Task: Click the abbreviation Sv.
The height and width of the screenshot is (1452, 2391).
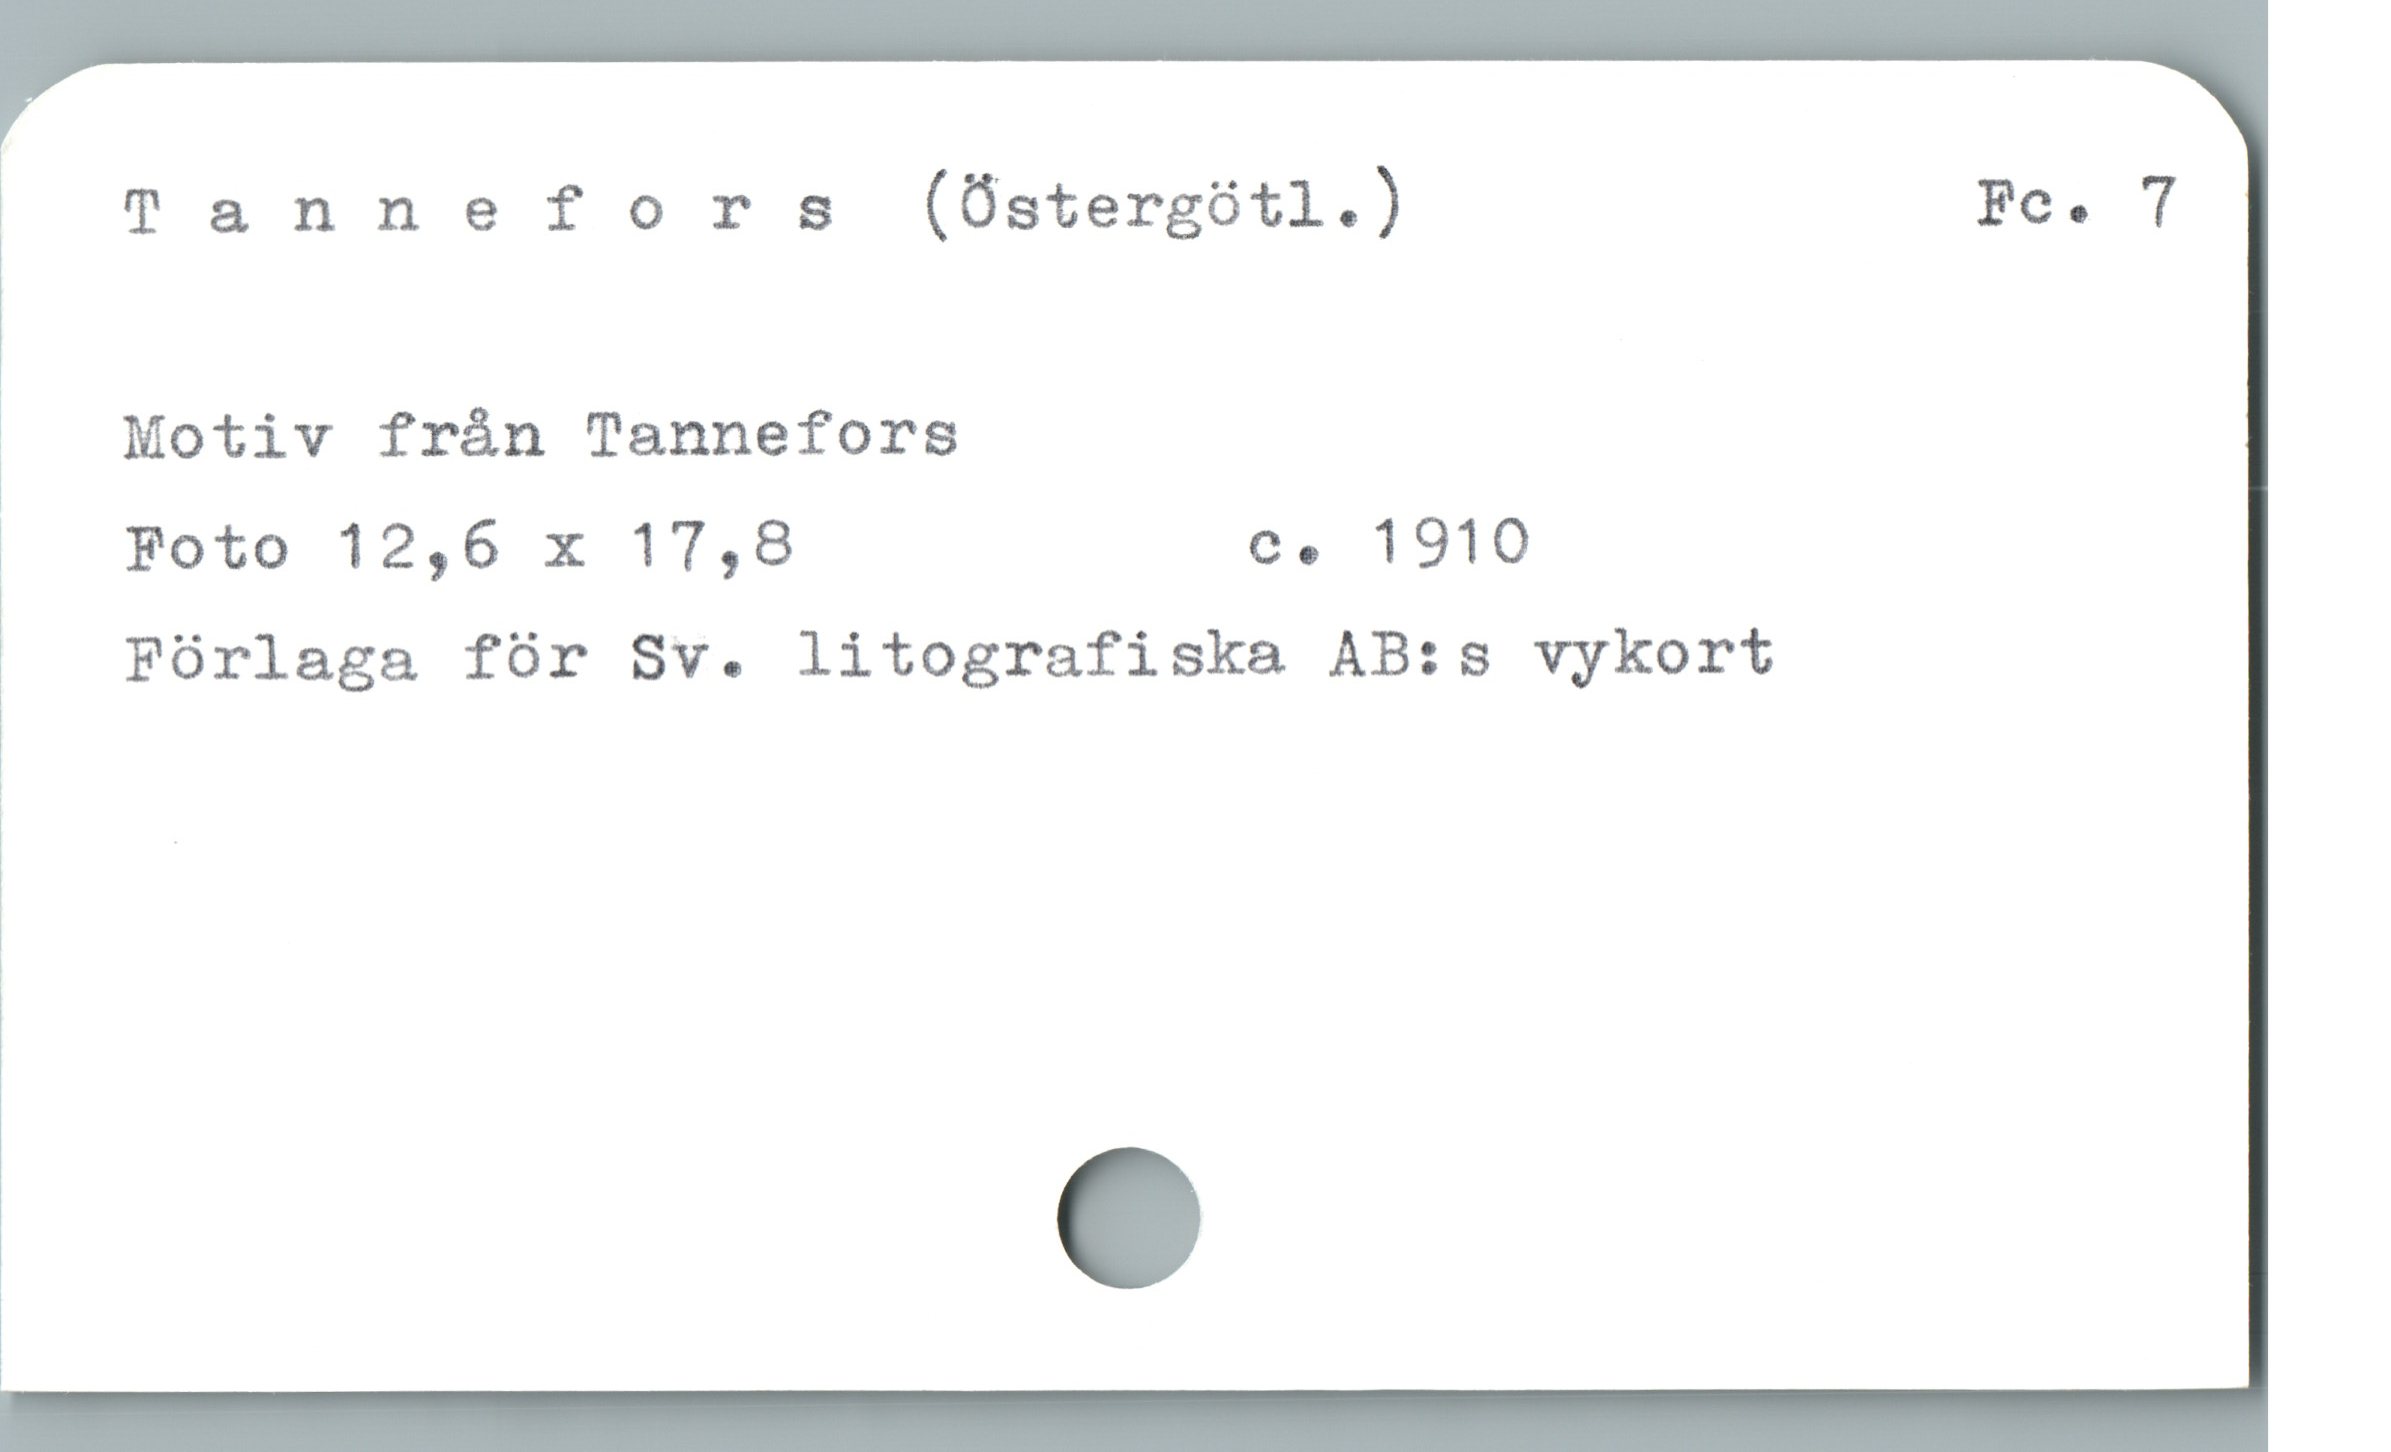Action: point(688,656)
